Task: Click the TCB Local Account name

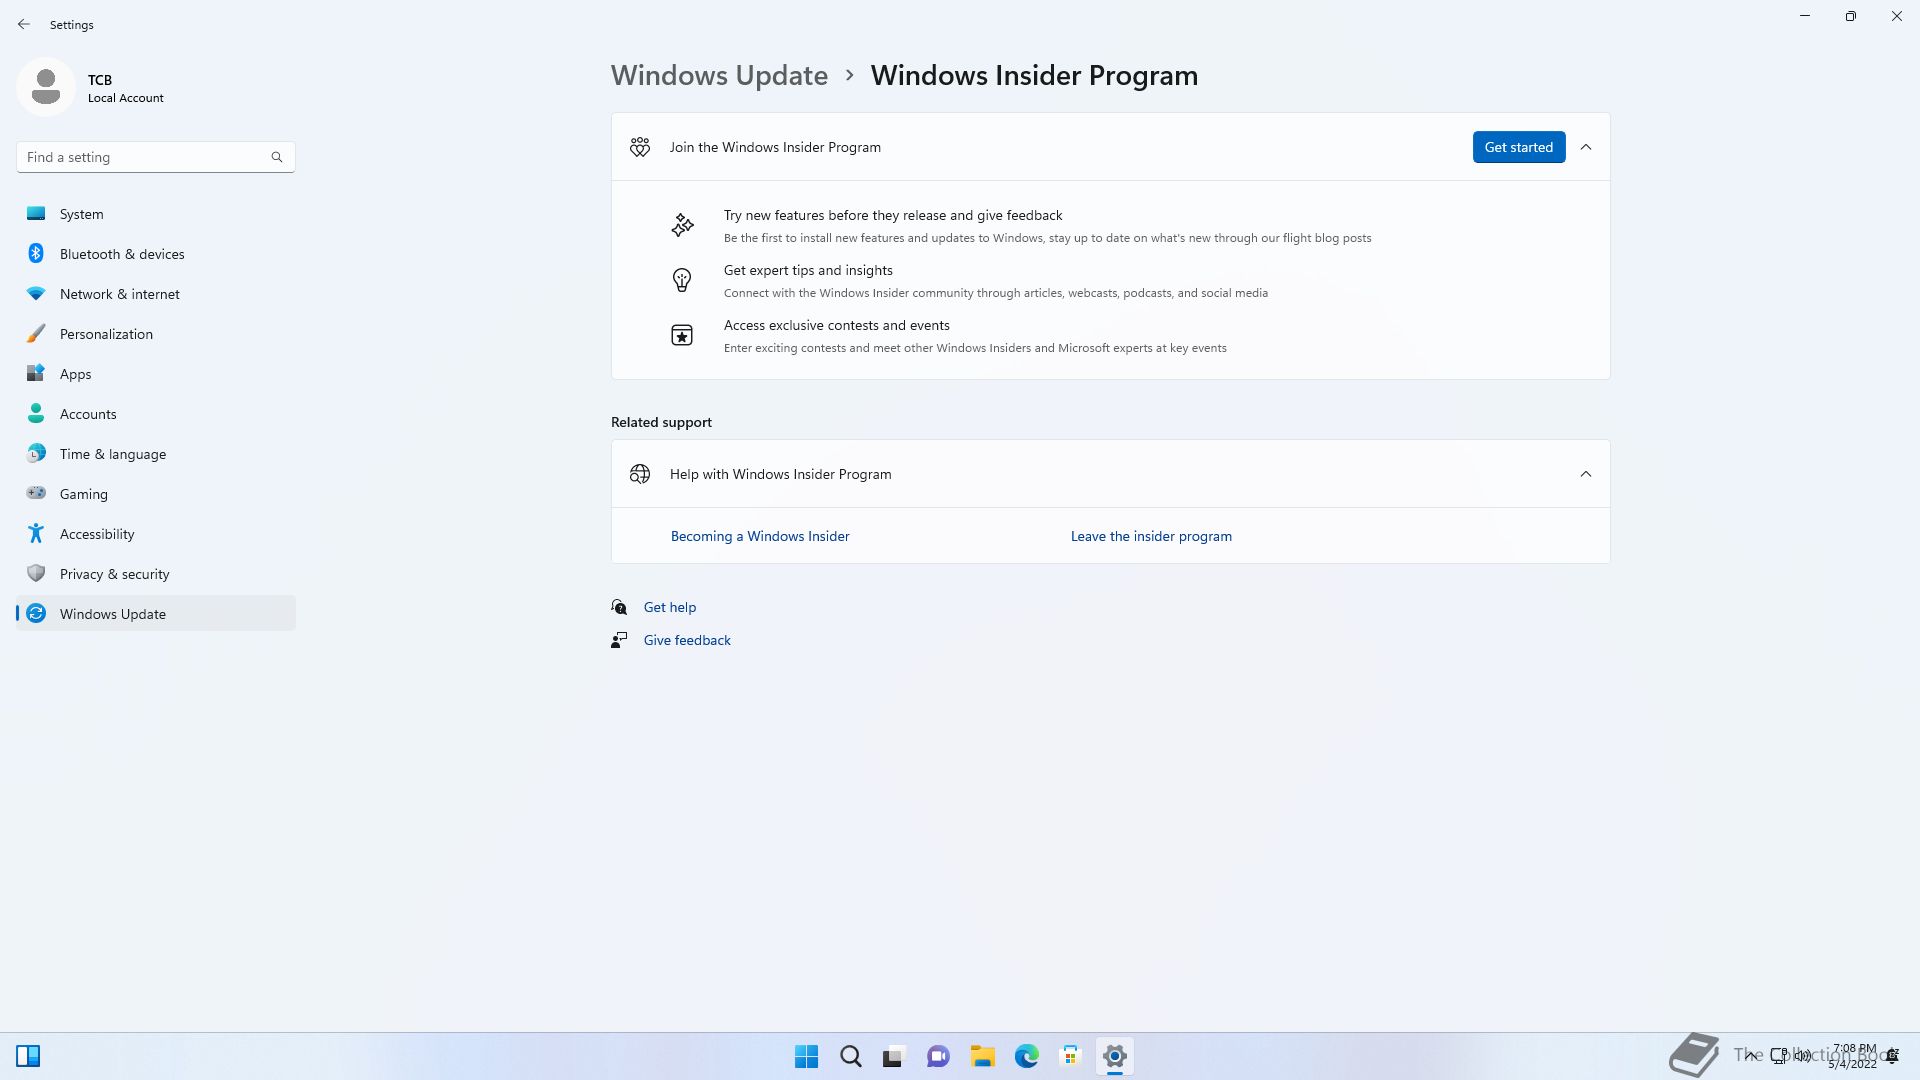Action: point(125,88)
